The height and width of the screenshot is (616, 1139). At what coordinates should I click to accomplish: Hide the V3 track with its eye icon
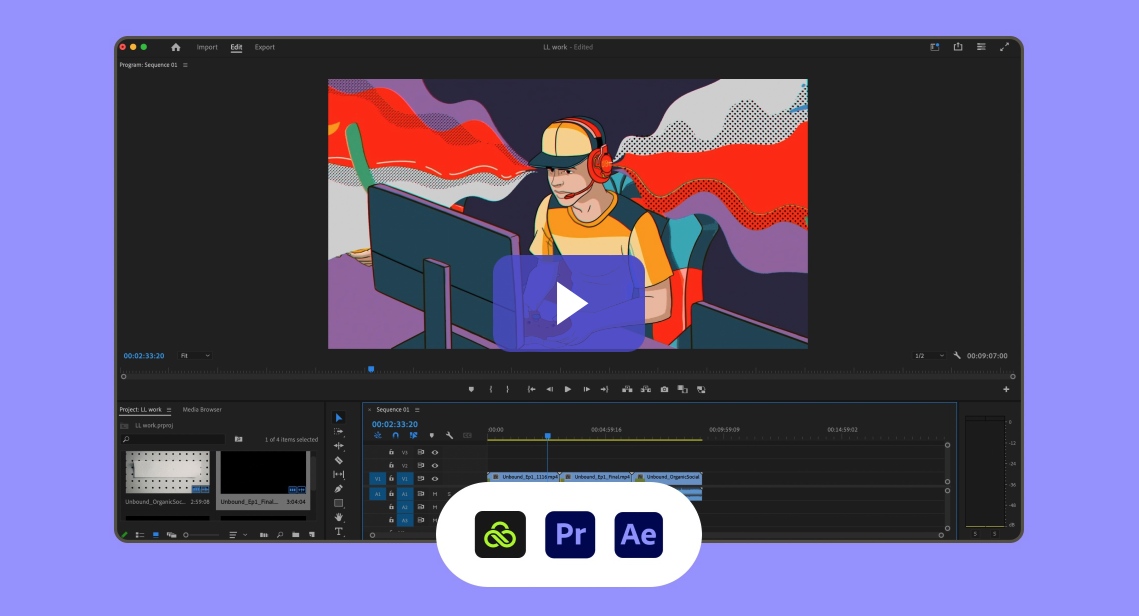[x=435, y=452]
